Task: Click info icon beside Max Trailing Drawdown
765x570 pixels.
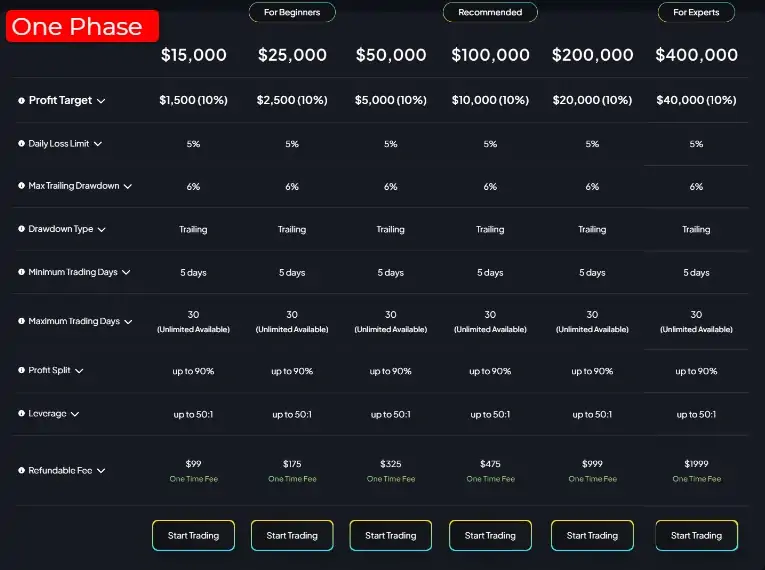Action: pos(21,186)
